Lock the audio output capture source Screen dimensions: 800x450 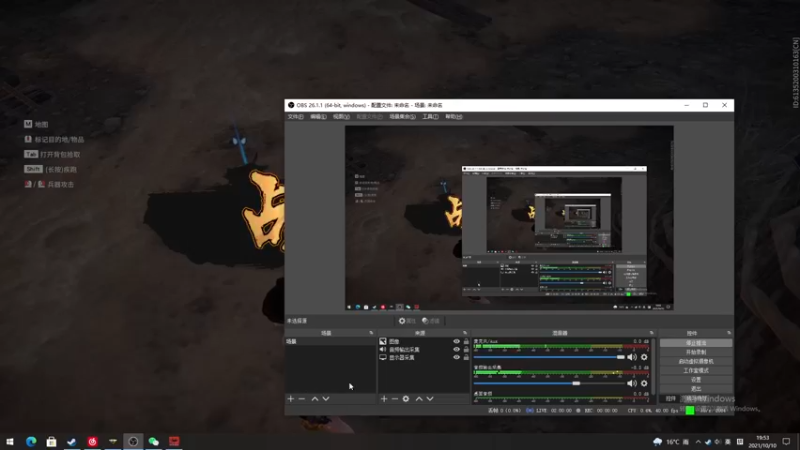(466, 349)
